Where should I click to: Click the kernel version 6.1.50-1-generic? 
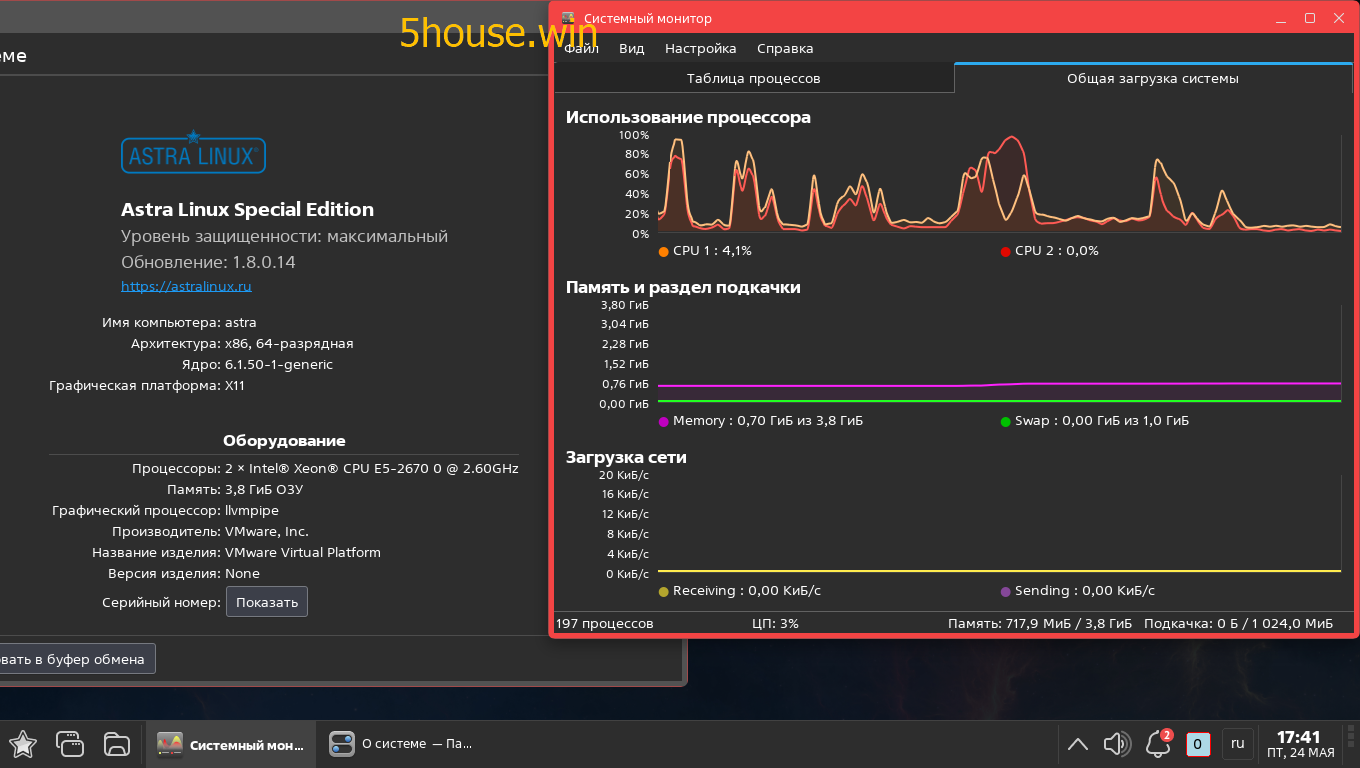click(x=279, y=364)
